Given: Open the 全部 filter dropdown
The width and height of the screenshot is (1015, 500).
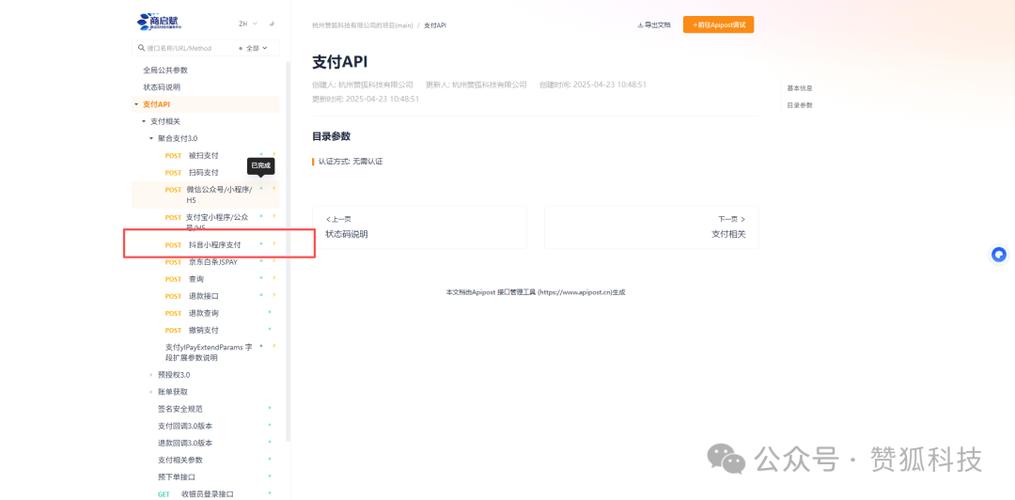Looking at the screenshot, I should point(253,48).
